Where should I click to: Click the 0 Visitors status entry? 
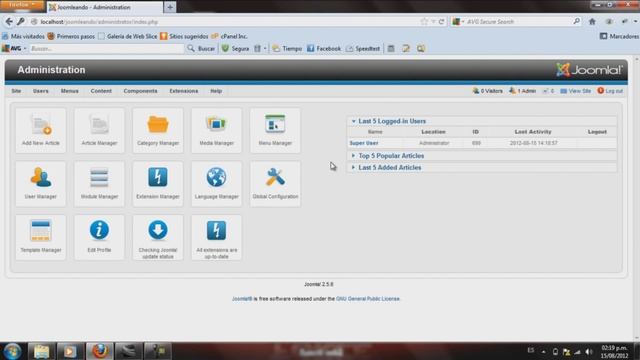pyautogui.click(x=487, y=91)
